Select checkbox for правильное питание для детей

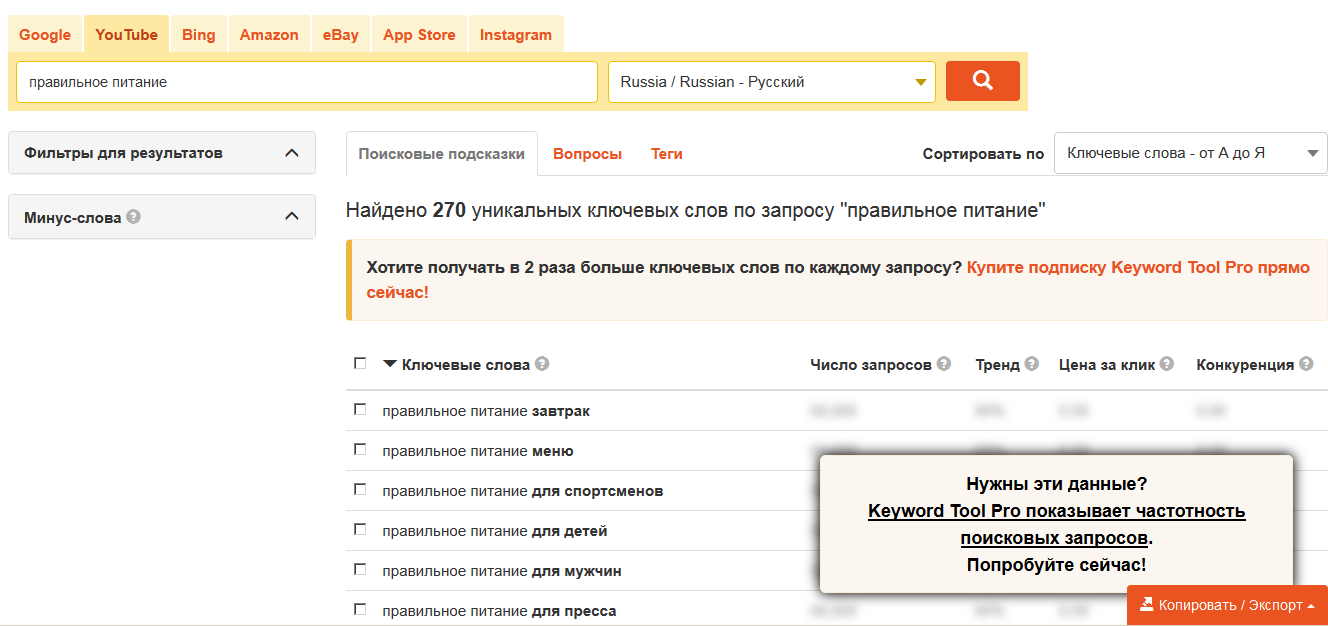click(x=360, y=530)
